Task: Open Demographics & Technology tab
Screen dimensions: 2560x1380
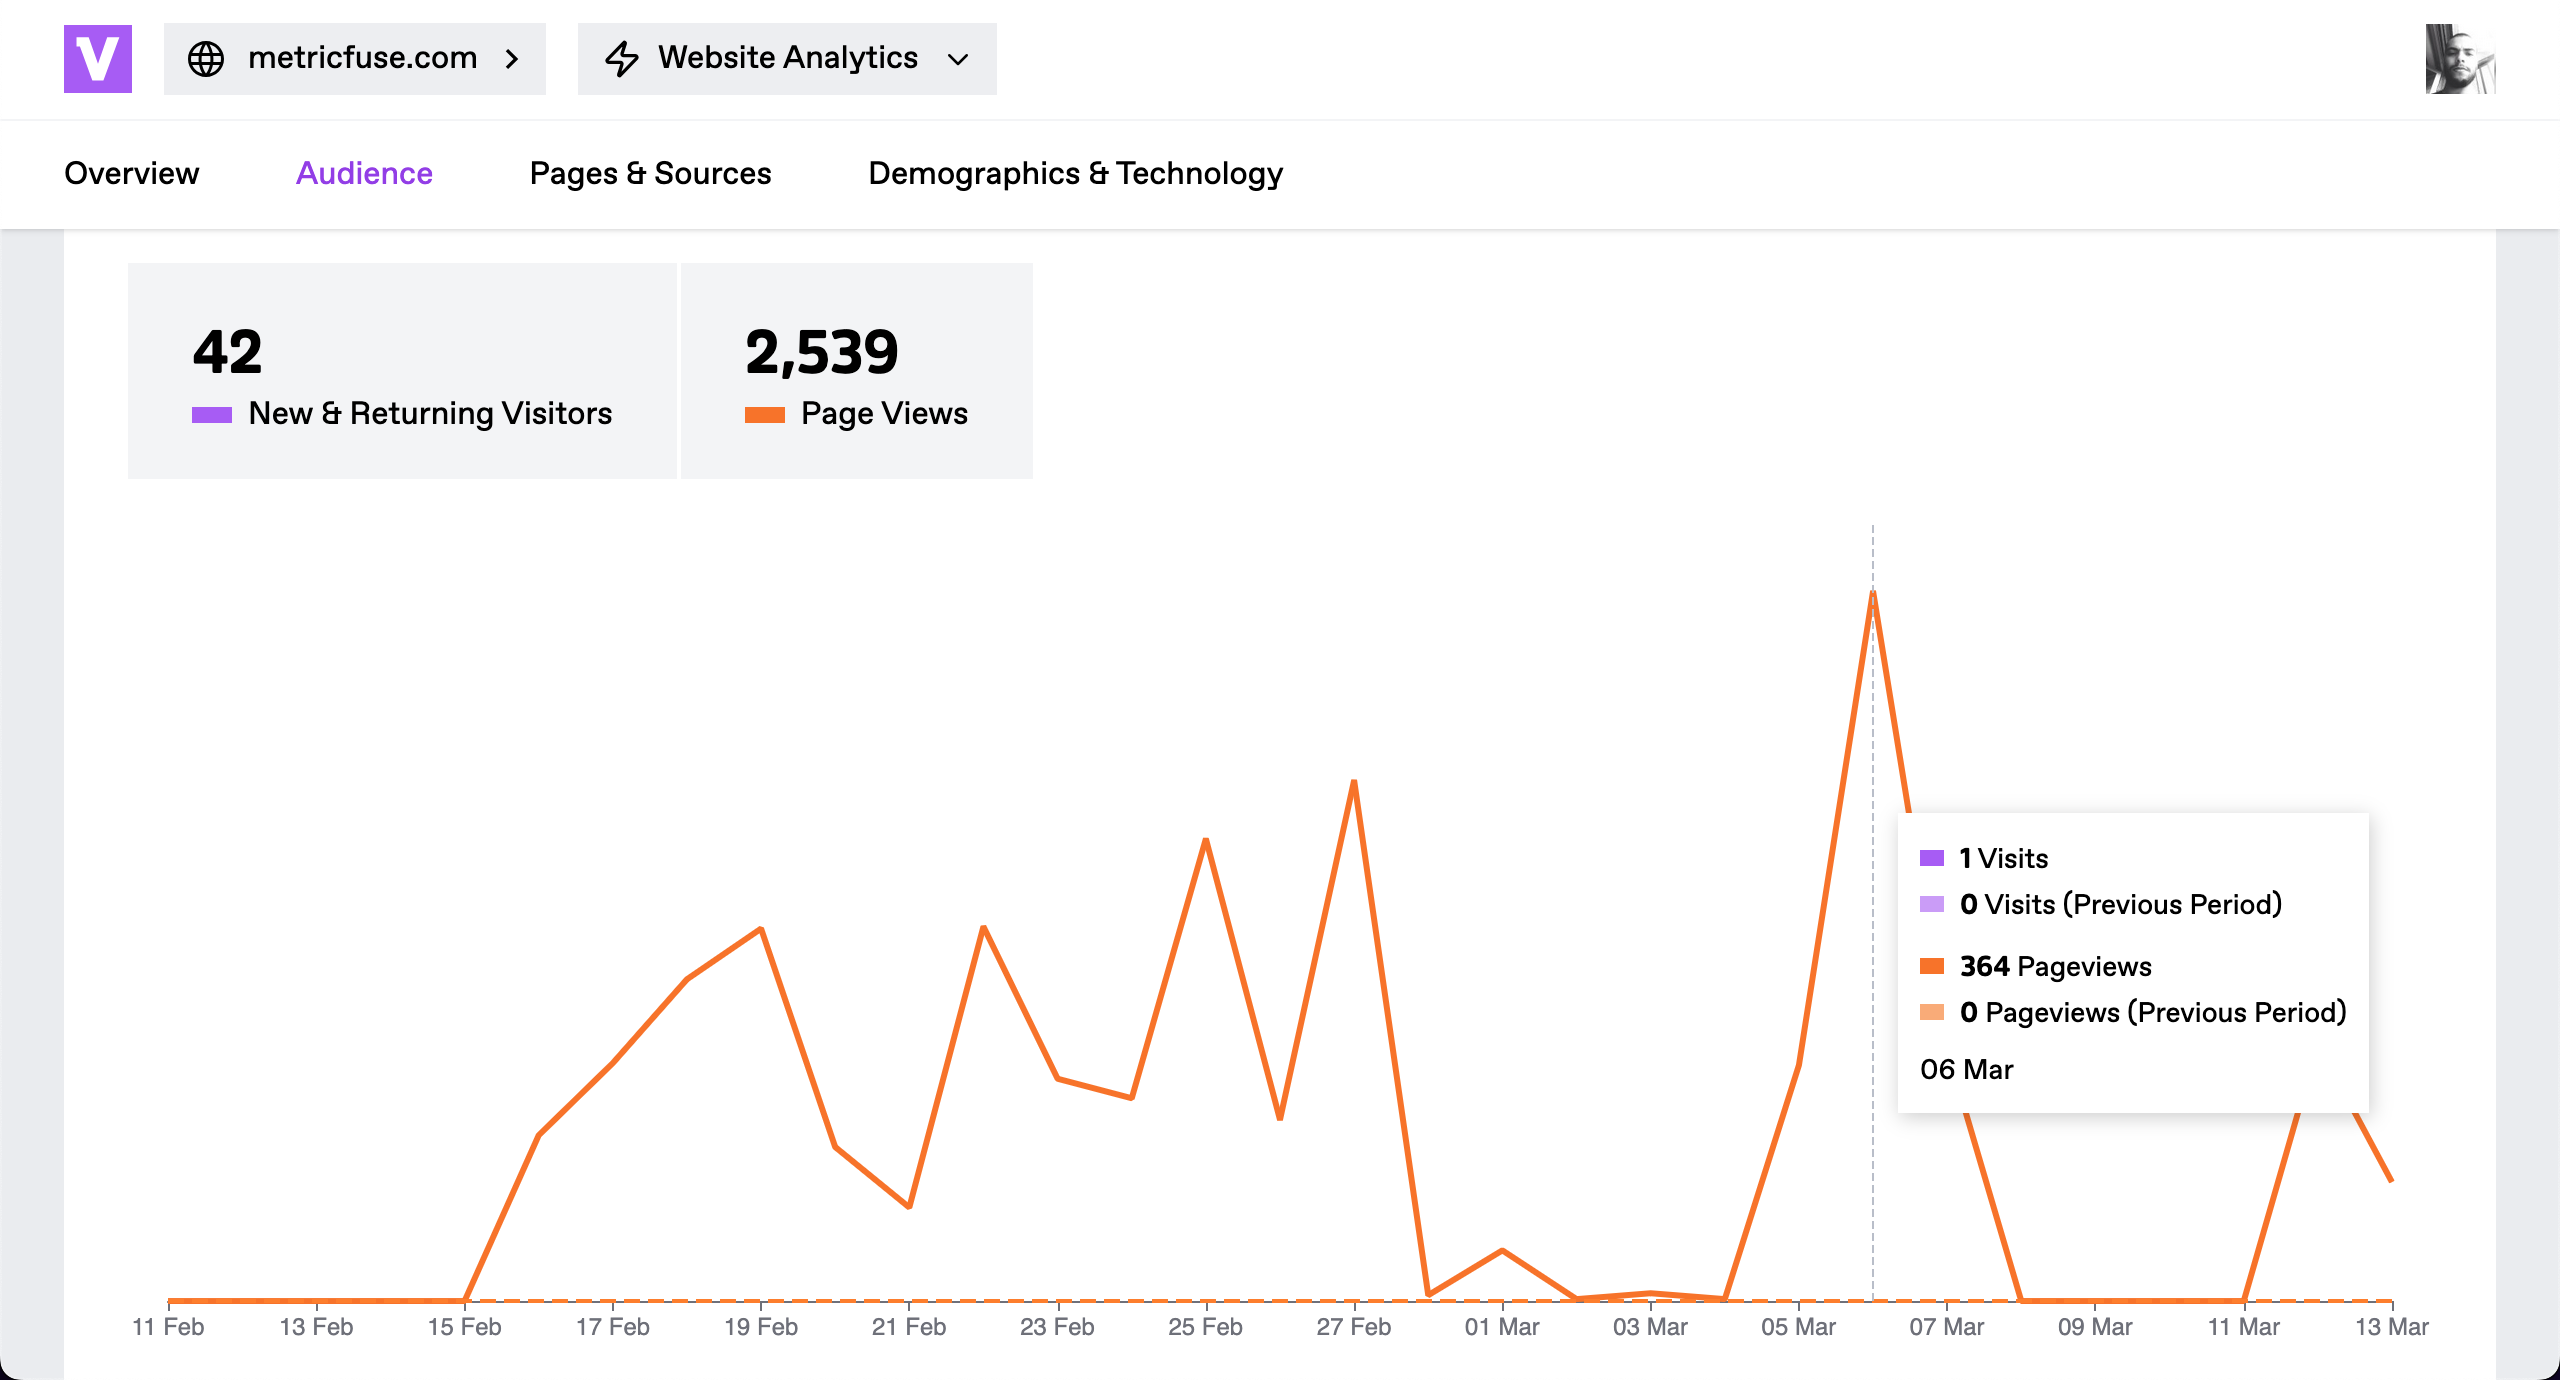Action: pyautogui.click(x=1075, y=174)
